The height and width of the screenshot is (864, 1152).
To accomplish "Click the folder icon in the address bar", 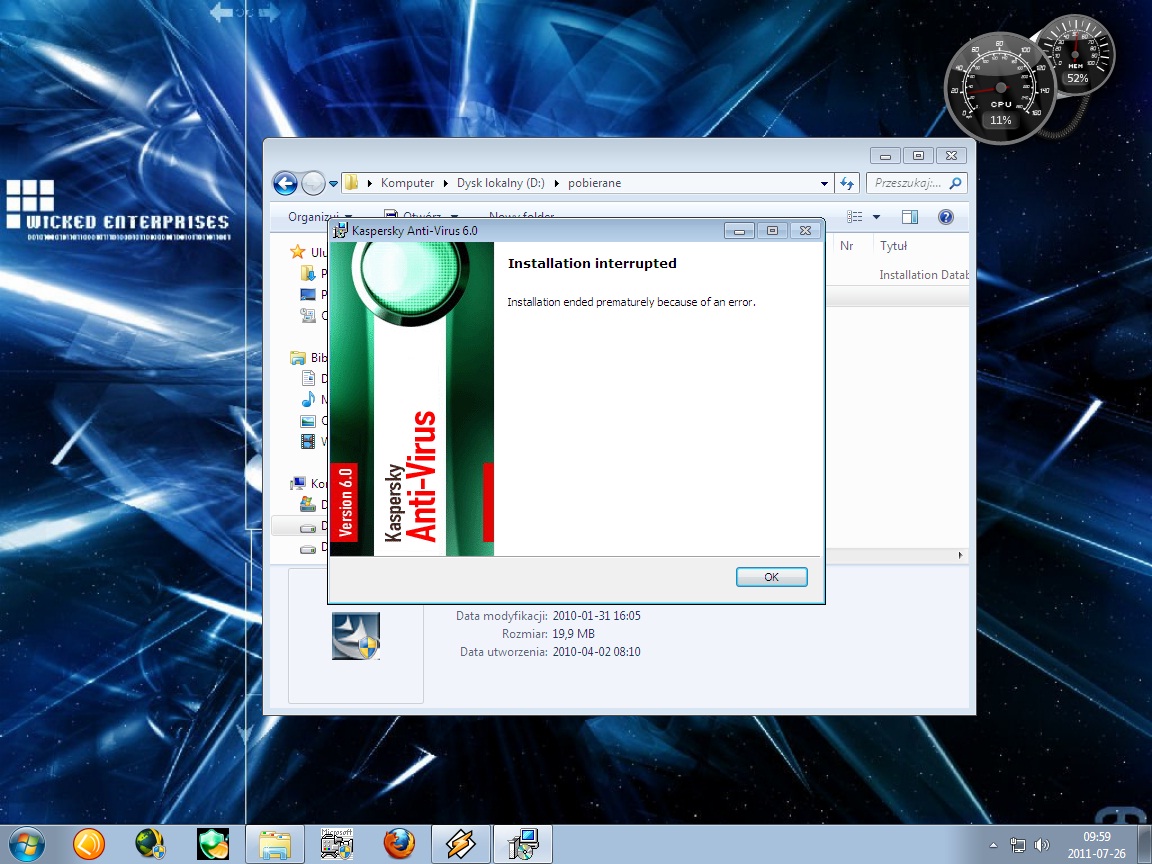I will [352, 182].
